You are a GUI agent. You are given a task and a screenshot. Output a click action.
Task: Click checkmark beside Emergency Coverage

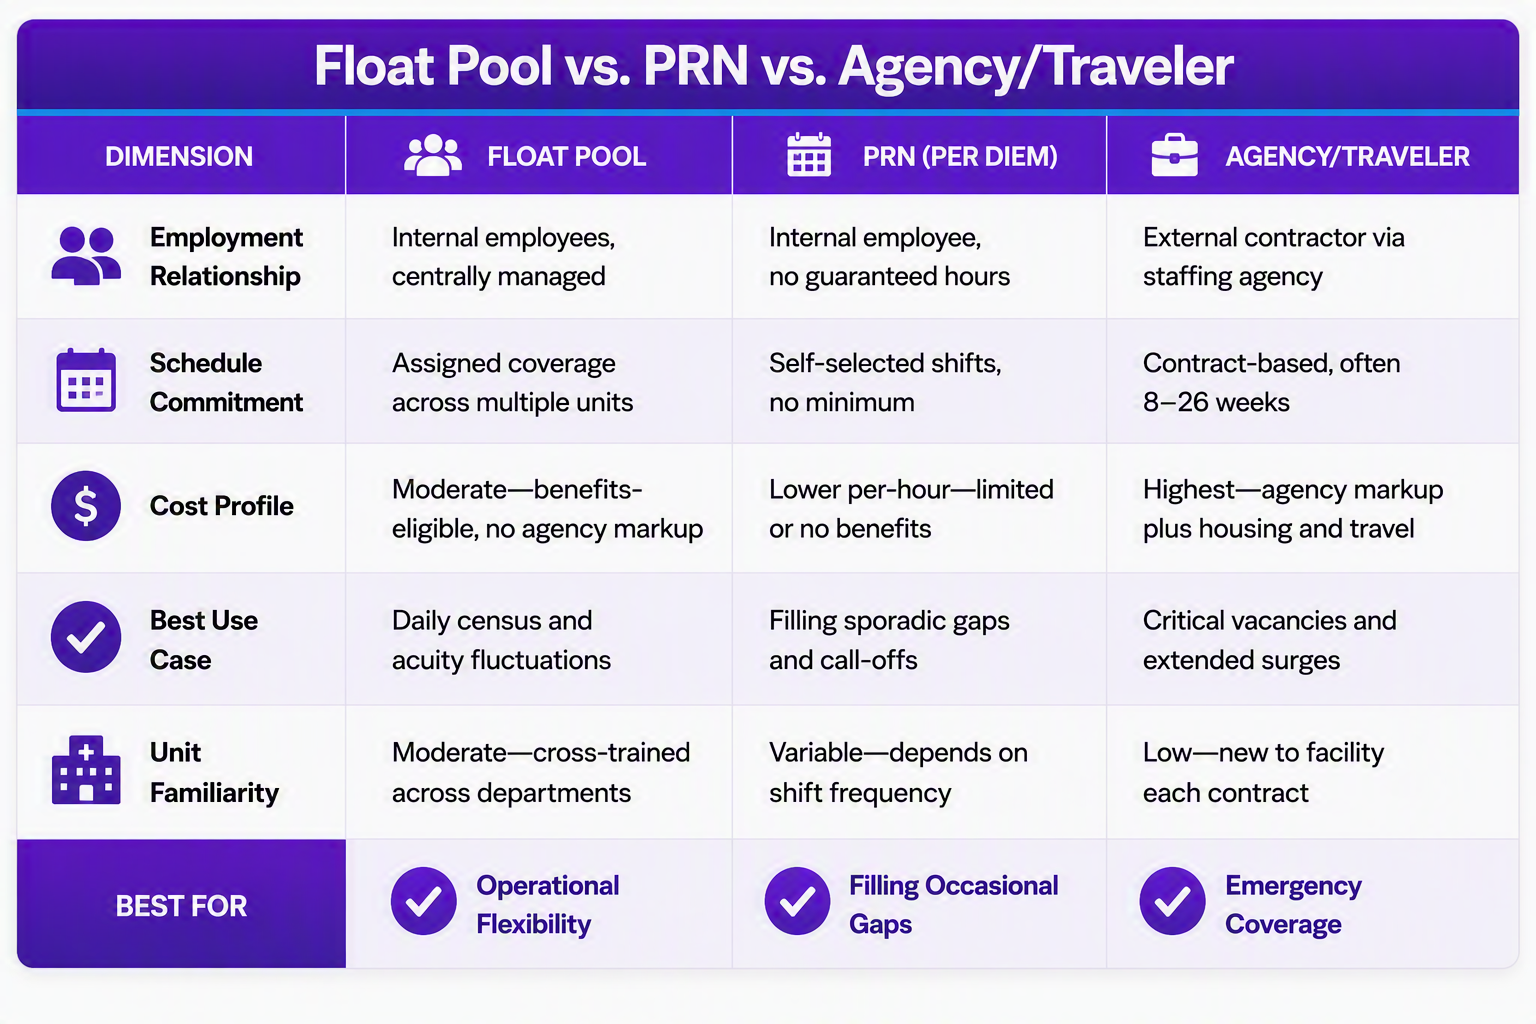tap(1172, 901)
